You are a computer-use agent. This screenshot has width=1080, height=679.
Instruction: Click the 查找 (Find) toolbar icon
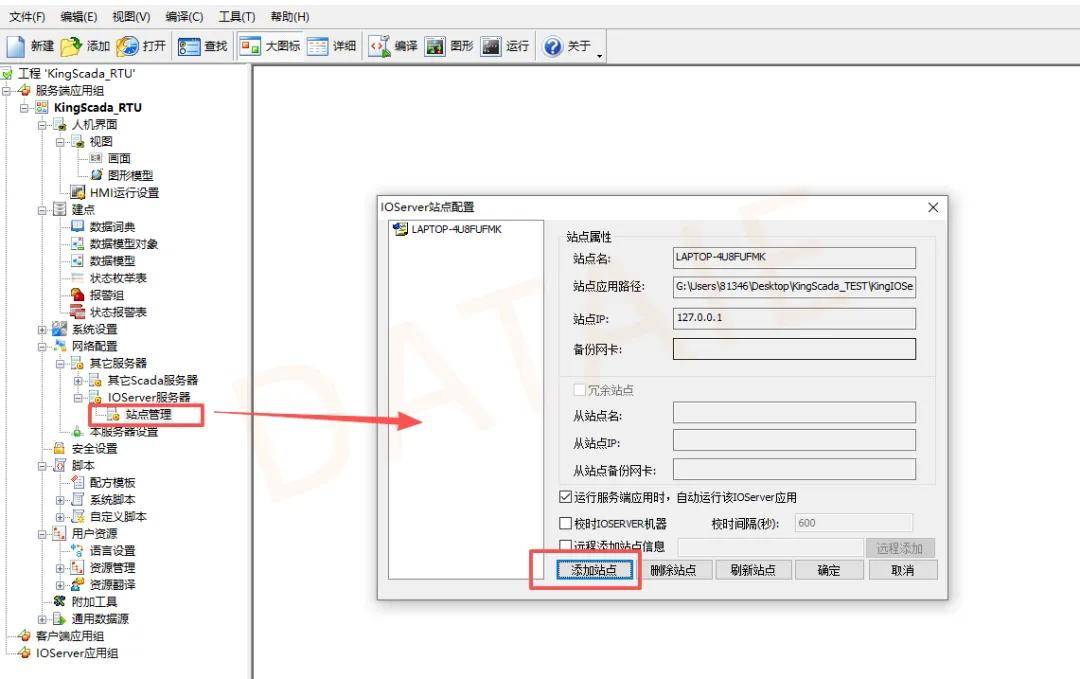tap(189, 46)
